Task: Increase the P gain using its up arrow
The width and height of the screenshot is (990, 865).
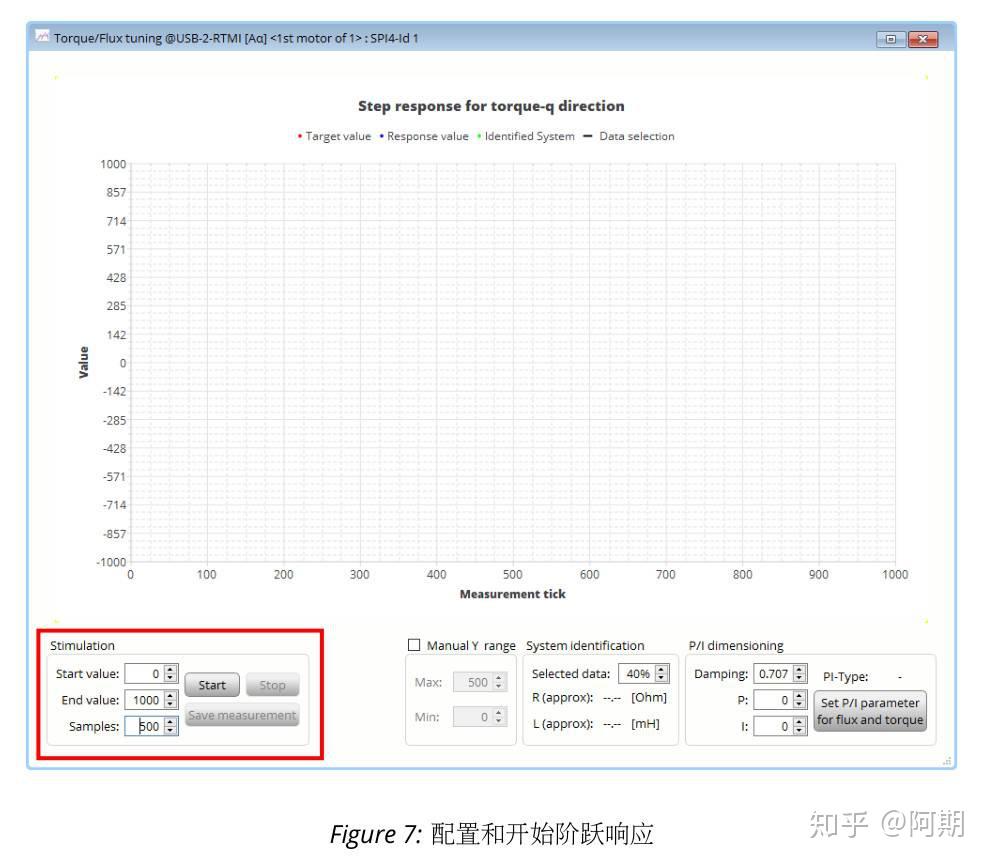Action: coord(798,694)
